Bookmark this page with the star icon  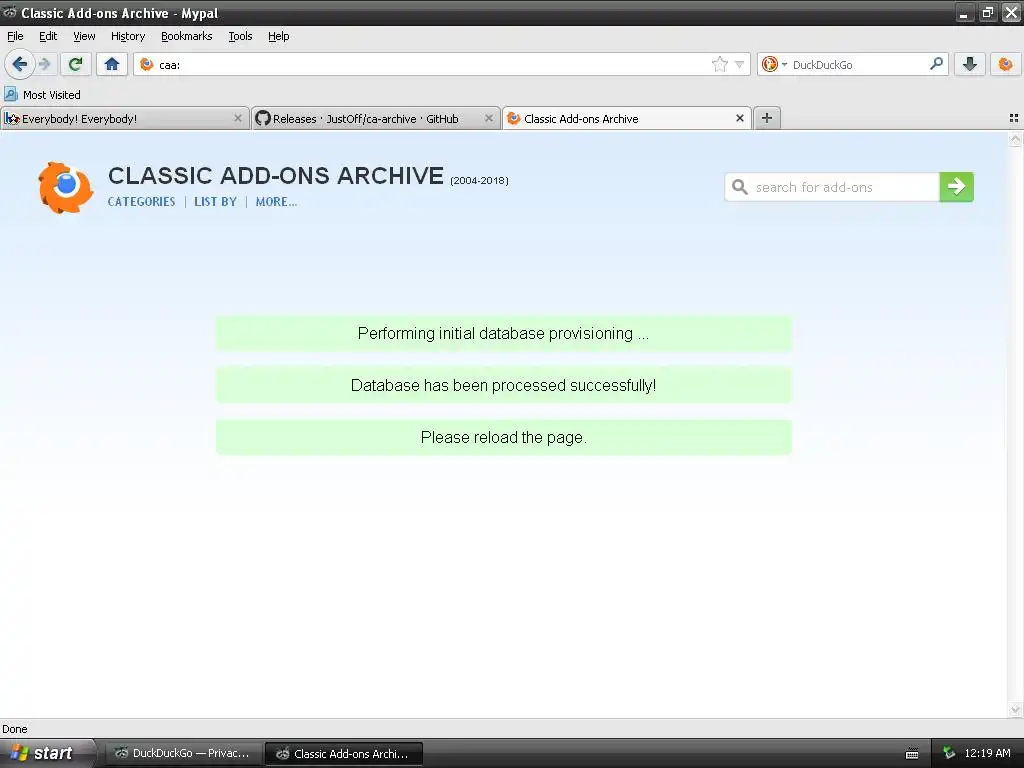(x=719, y=64)
